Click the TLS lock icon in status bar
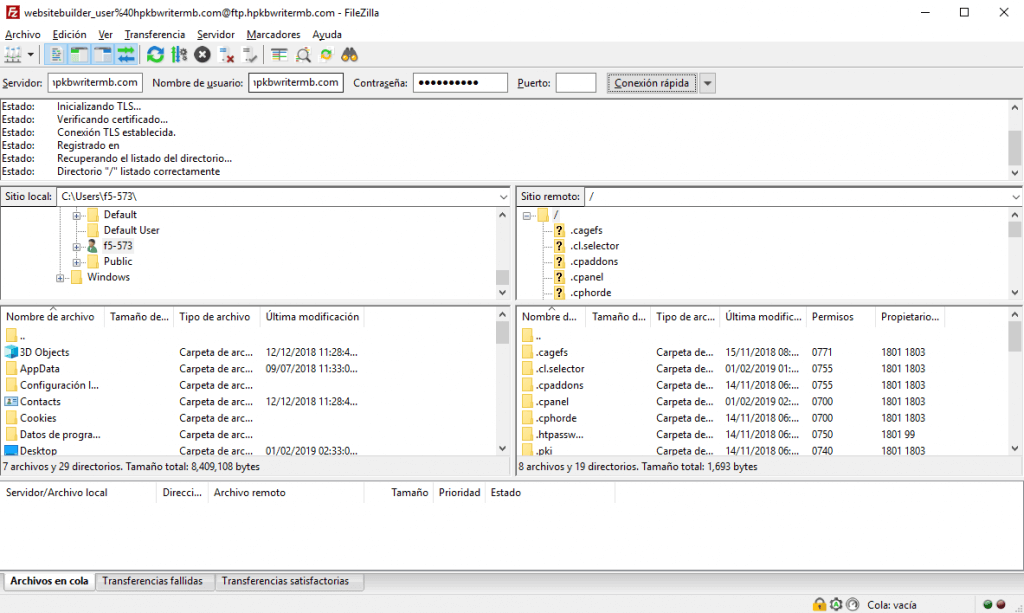The width and height of the screenshot is (1024, 613). (820, 604)
